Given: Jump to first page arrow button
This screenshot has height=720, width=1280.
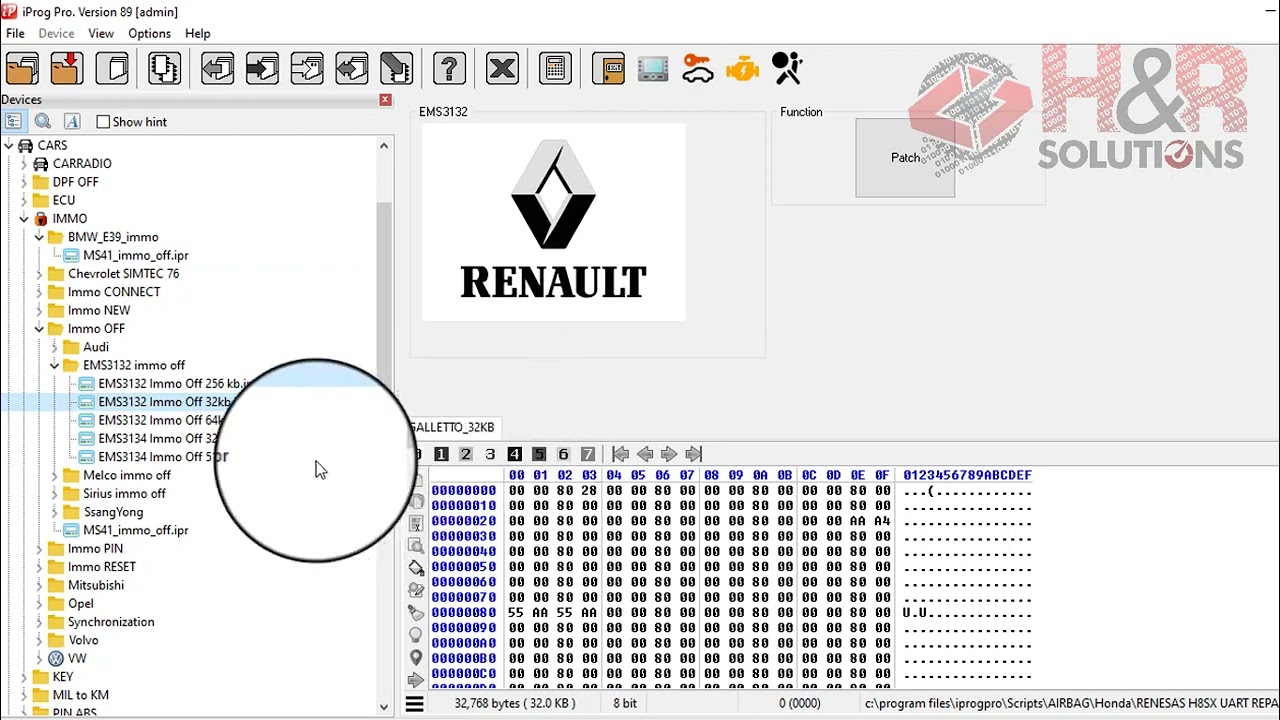Looking at the screenshot, I should (620, 454).
